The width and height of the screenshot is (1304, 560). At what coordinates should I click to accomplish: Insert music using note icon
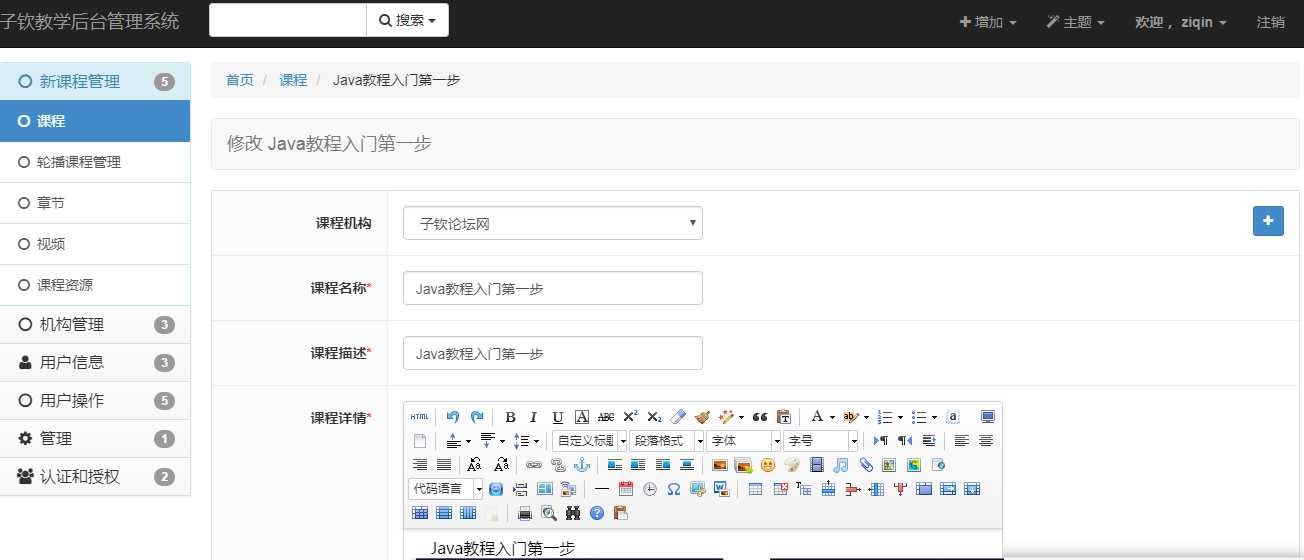pos(841,465)
